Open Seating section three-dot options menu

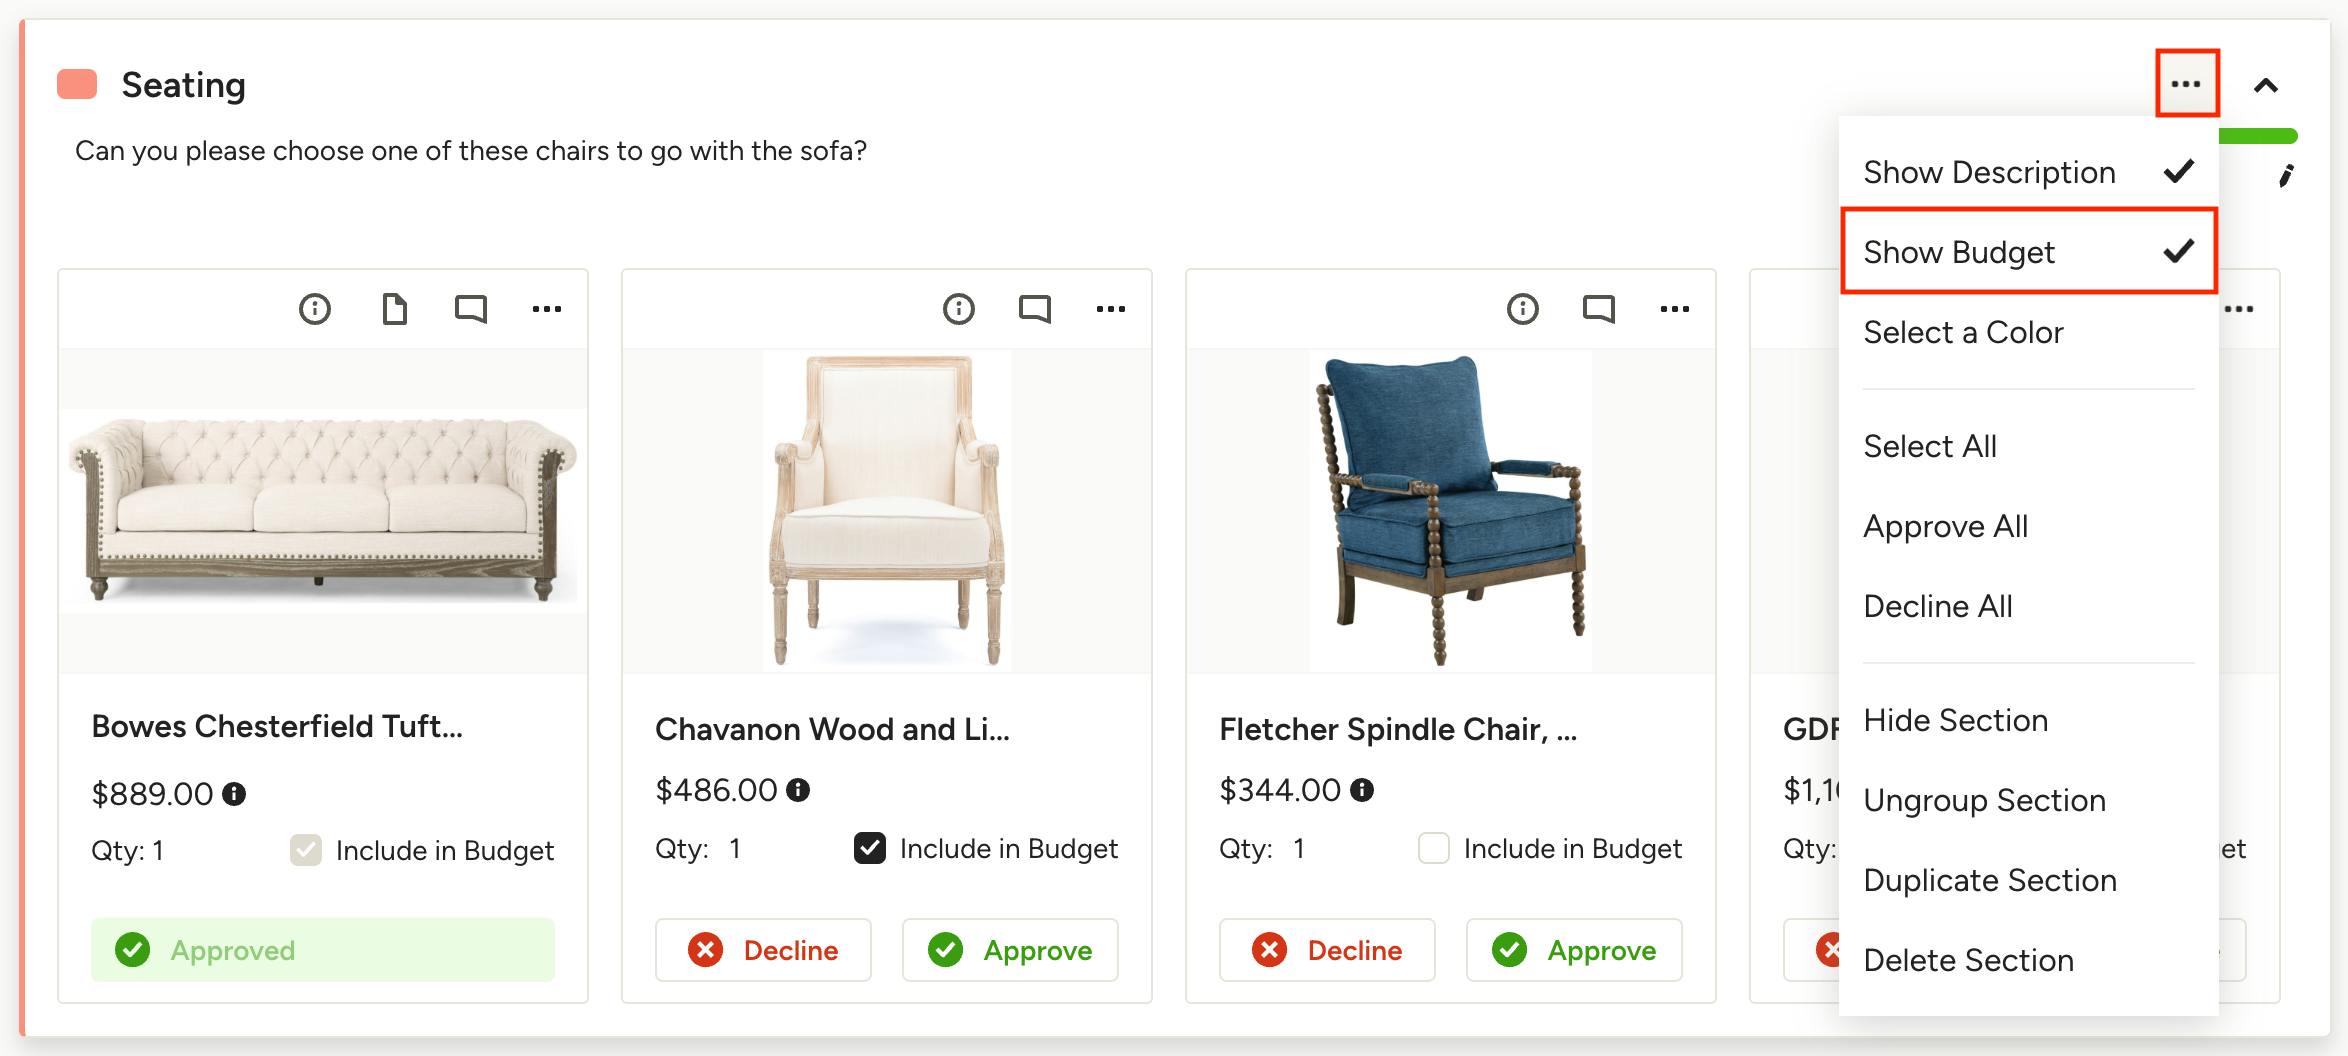tap(2186, 84)
